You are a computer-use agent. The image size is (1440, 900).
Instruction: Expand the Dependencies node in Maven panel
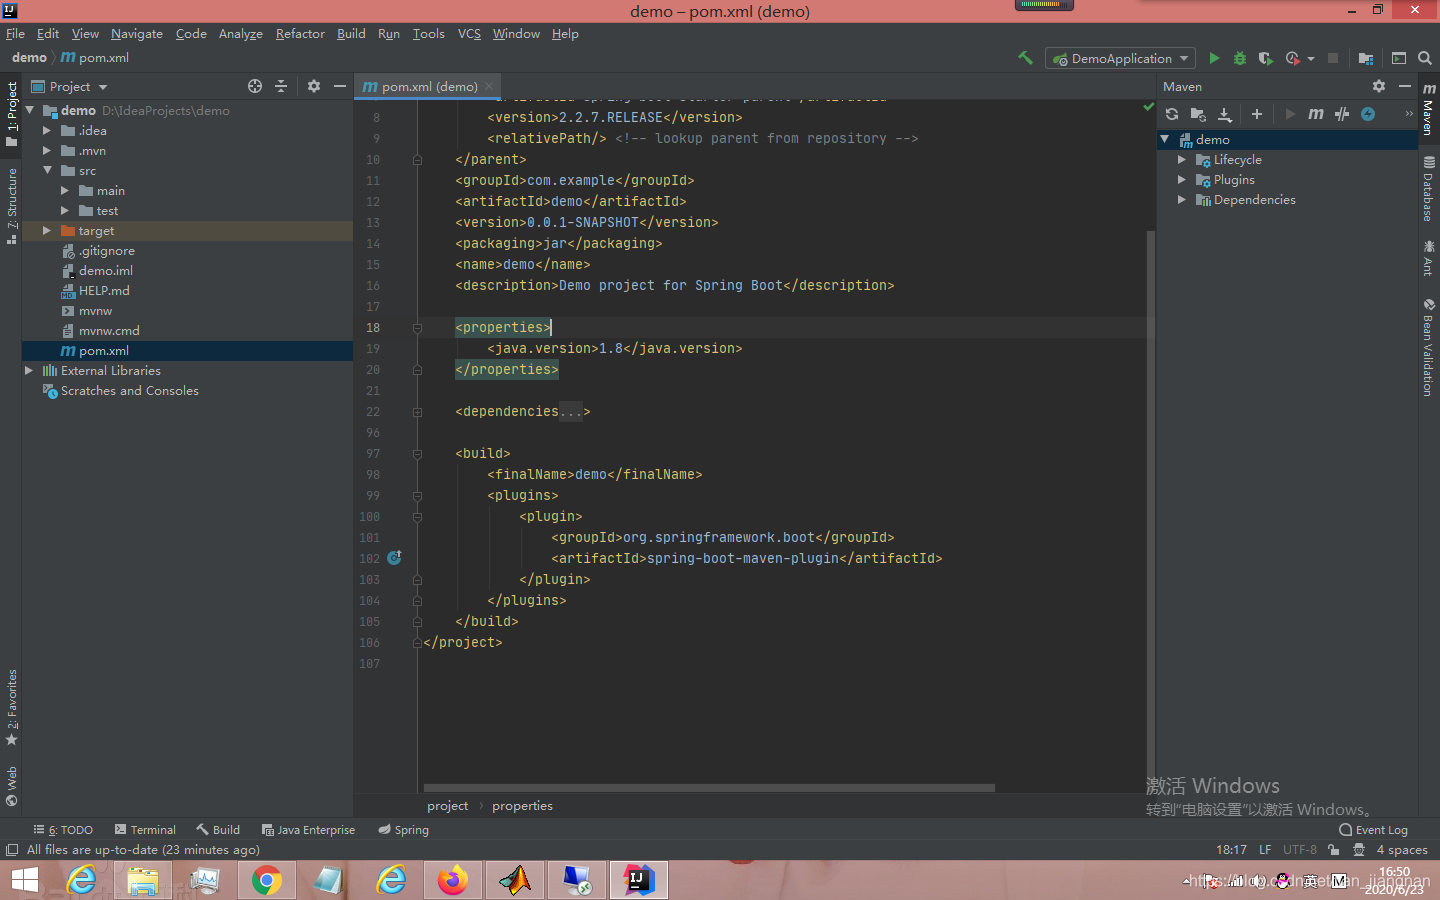[1182, 199]
